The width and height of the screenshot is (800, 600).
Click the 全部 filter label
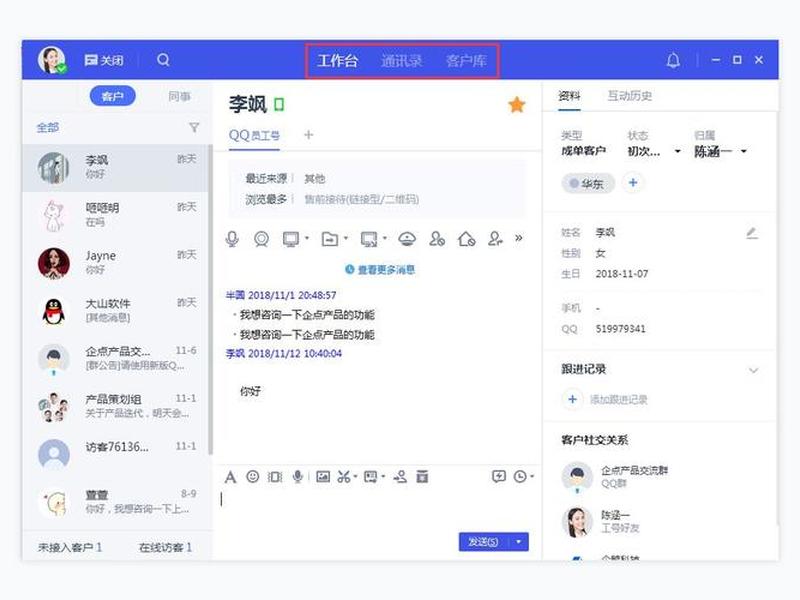coord(48,128)
